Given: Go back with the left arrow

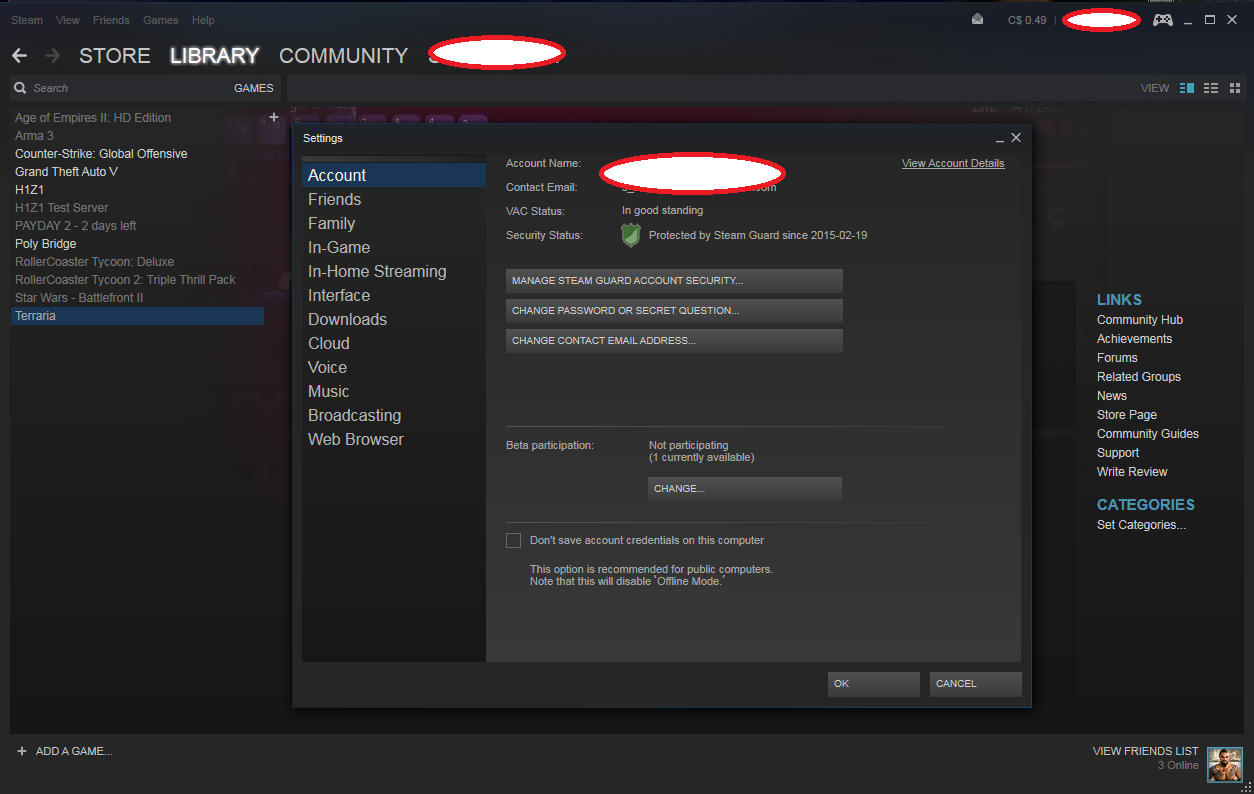Looking at the screenshot, I should [x=19, y=56].
